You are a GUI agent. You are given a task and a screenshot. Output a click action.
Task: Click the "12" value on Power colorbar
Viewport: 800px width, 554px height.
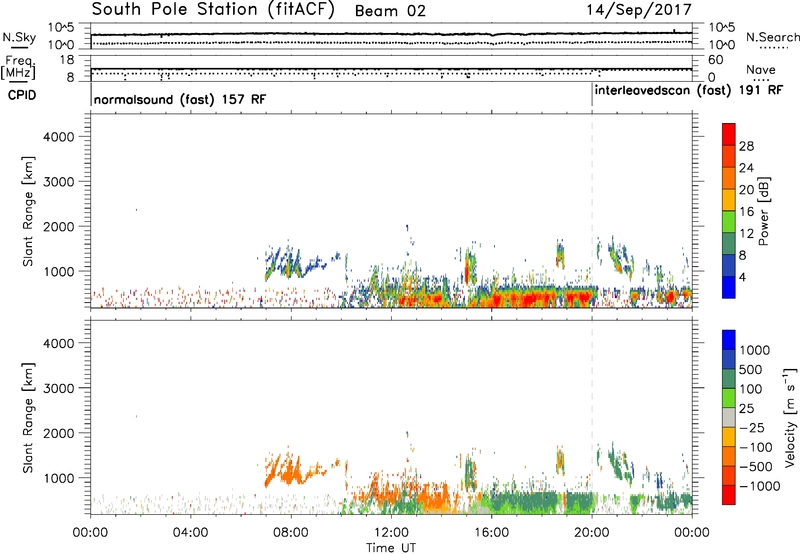[746, 234]
